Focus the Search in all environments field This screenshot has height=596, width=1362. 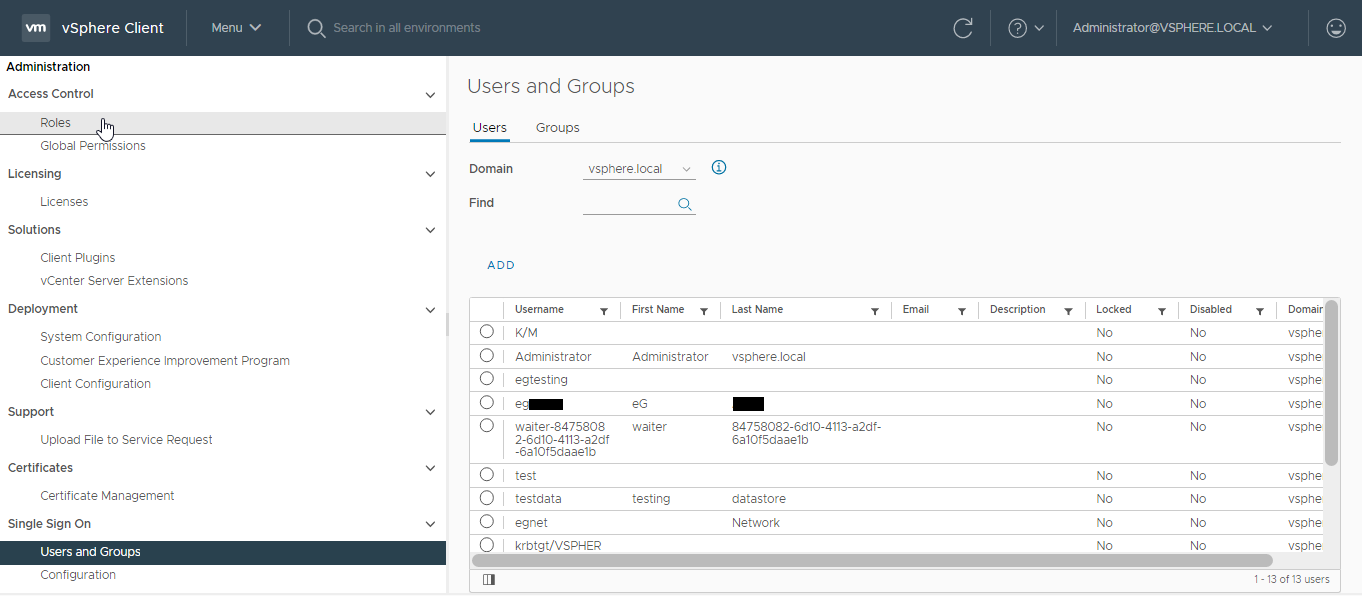pos(406,28)
